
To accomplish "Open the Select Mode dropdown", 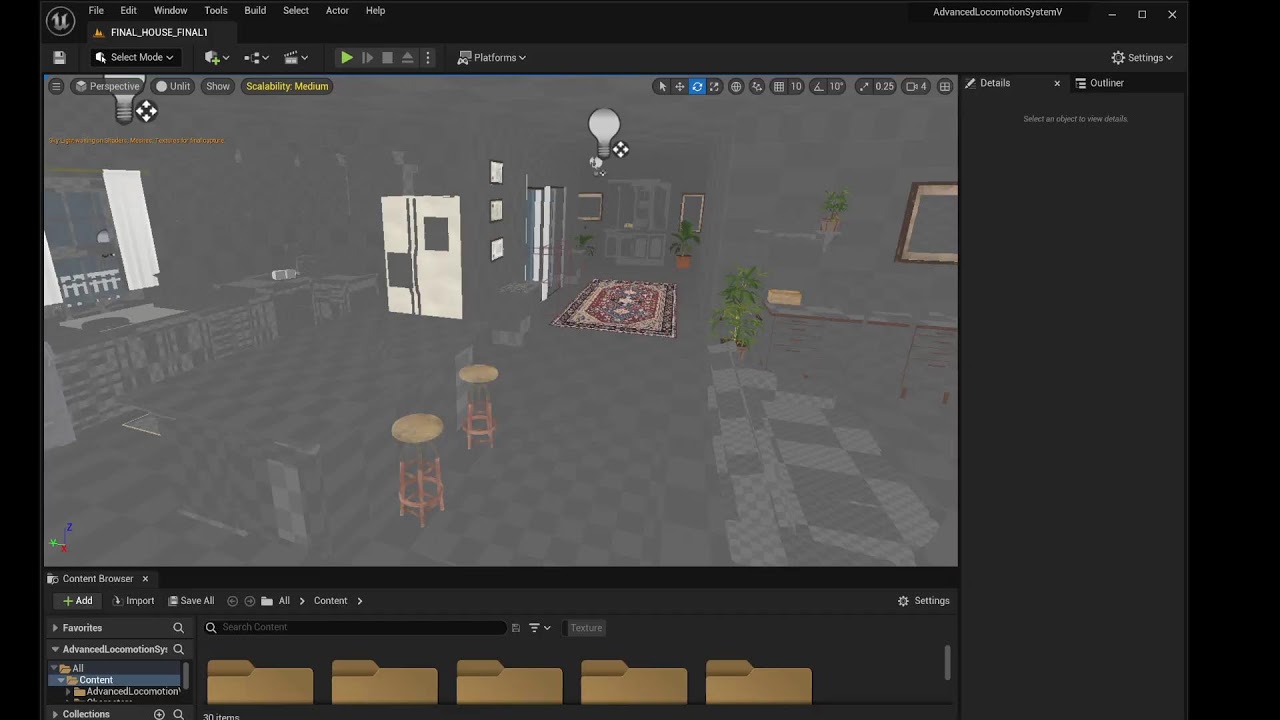I will tap(134, 58).
